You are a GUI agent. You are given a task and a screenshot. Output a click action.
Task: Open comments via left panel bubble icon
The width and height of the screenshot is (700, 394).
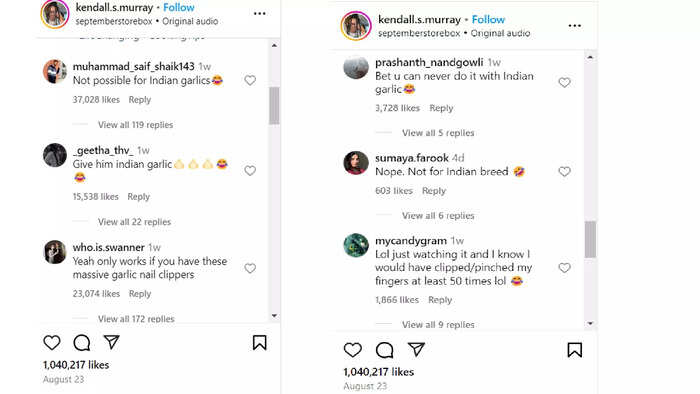82,343
